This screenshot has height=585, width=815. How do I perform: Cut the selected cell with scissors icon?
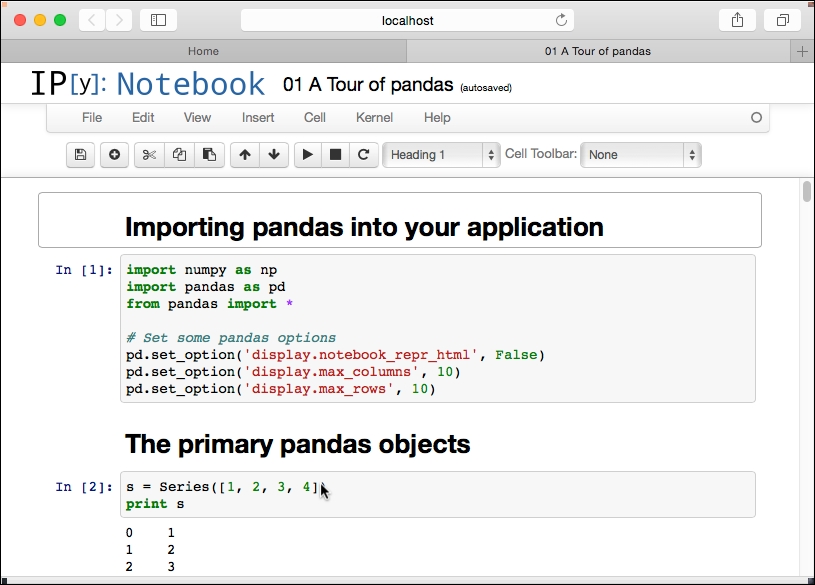[x=149, y=154]
